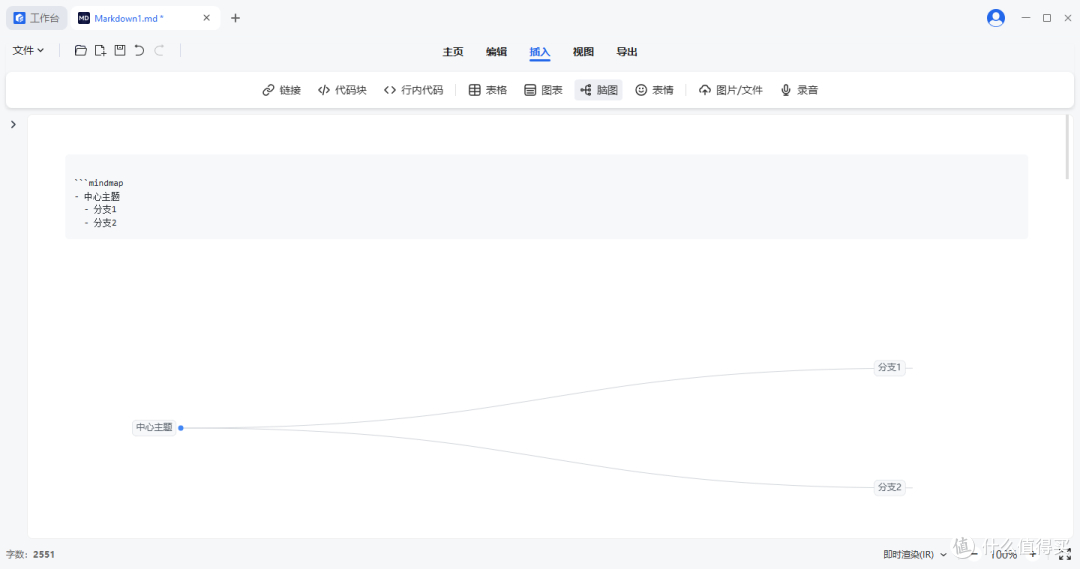The image size is (1080, 569).
Task: Select the 分支2 mind map node
Action: point(889,487)
